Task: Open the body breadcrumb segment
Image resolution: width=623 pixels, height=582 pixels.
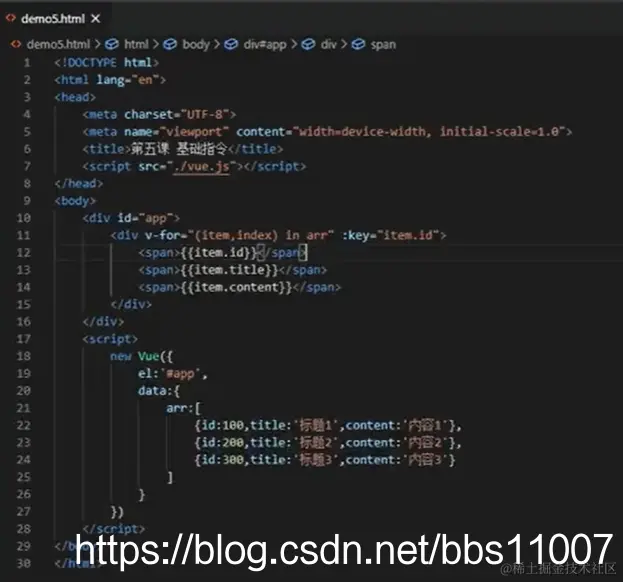Action: click(196, 44)
